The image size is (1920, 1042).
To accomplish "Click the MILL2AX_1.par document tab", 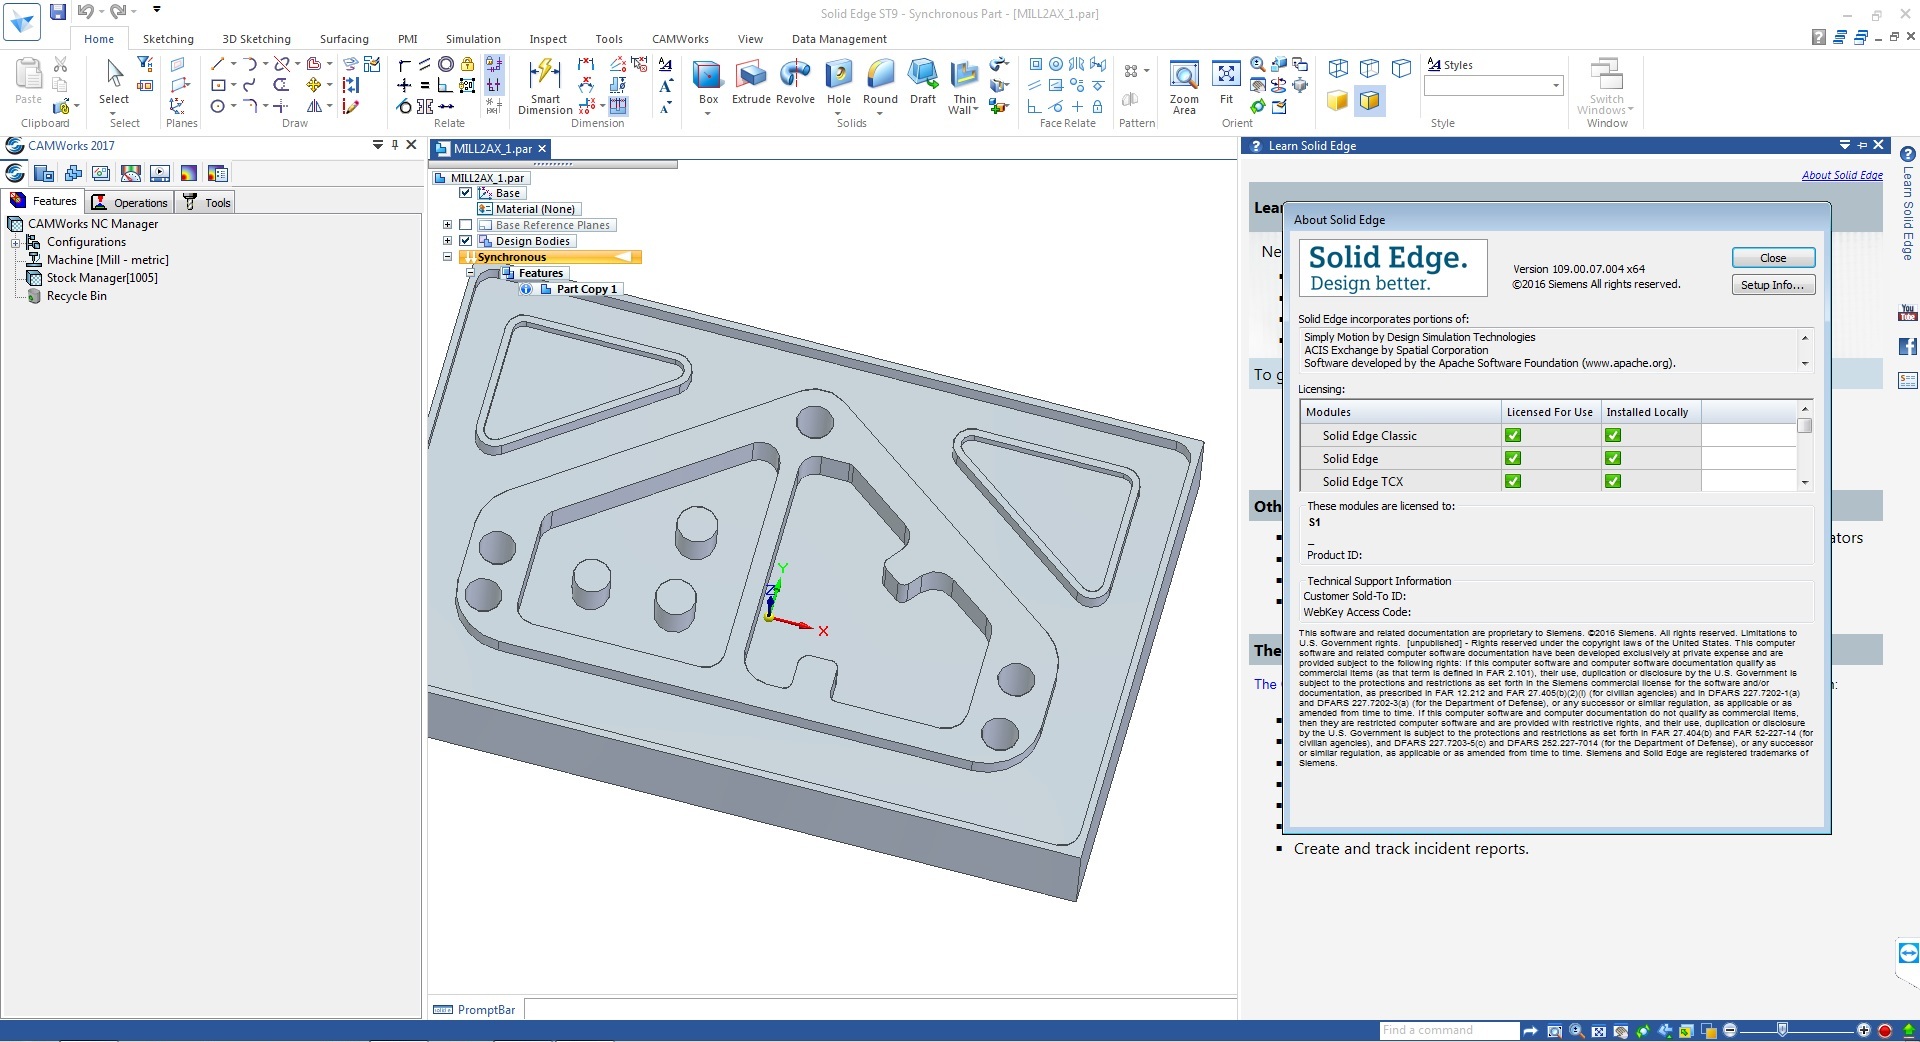I will click(492, 149).
